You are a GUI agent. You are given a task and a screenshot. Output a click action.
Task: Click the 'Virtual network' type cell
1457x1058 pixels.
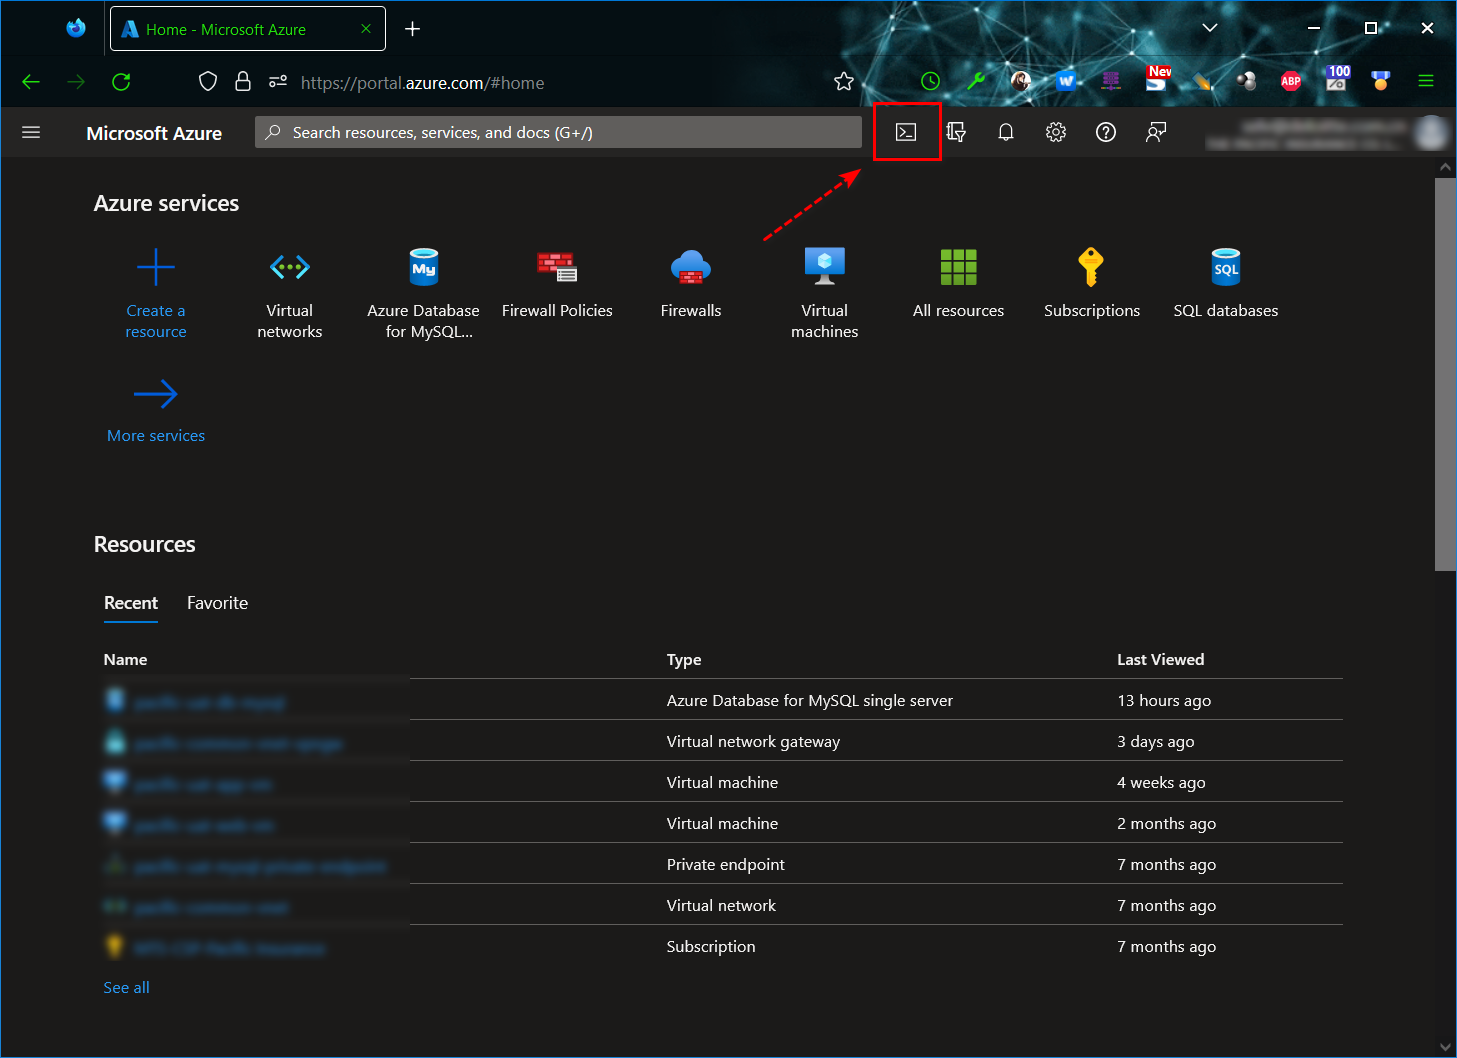click(x=721, y=906)
